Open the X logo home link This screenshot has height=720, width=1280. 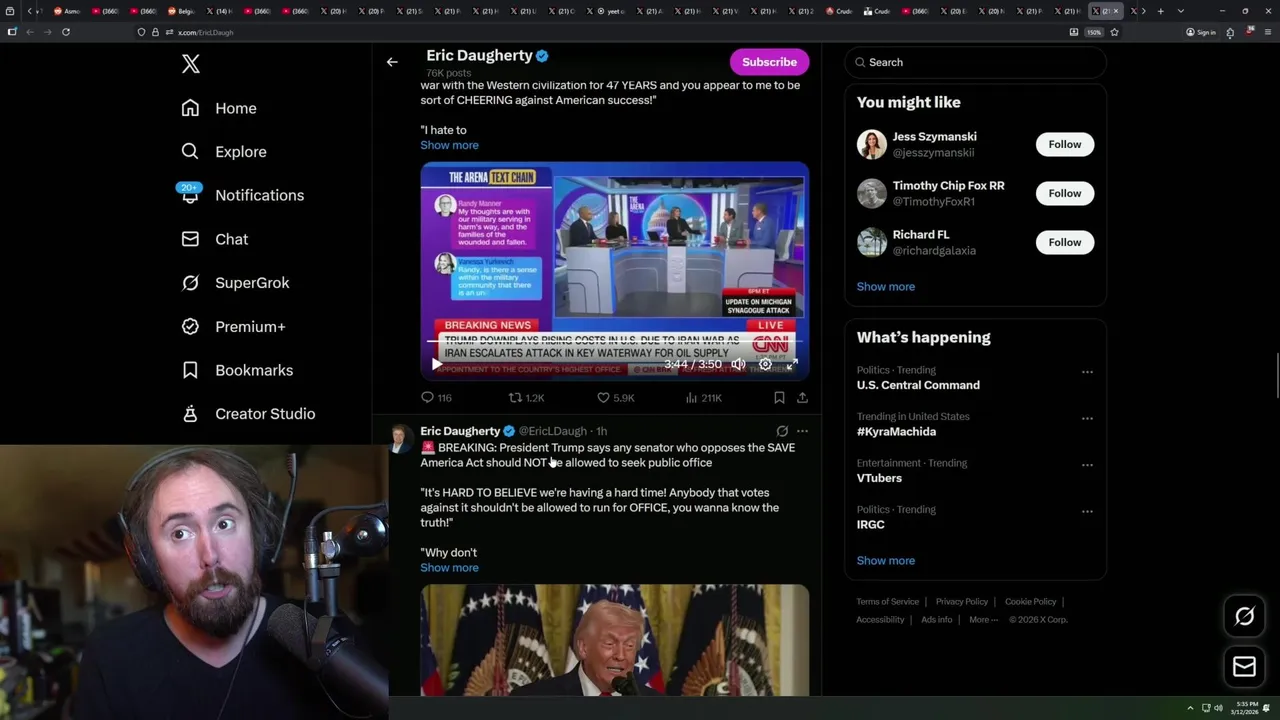pyautogui.click(x=191, y=64)
